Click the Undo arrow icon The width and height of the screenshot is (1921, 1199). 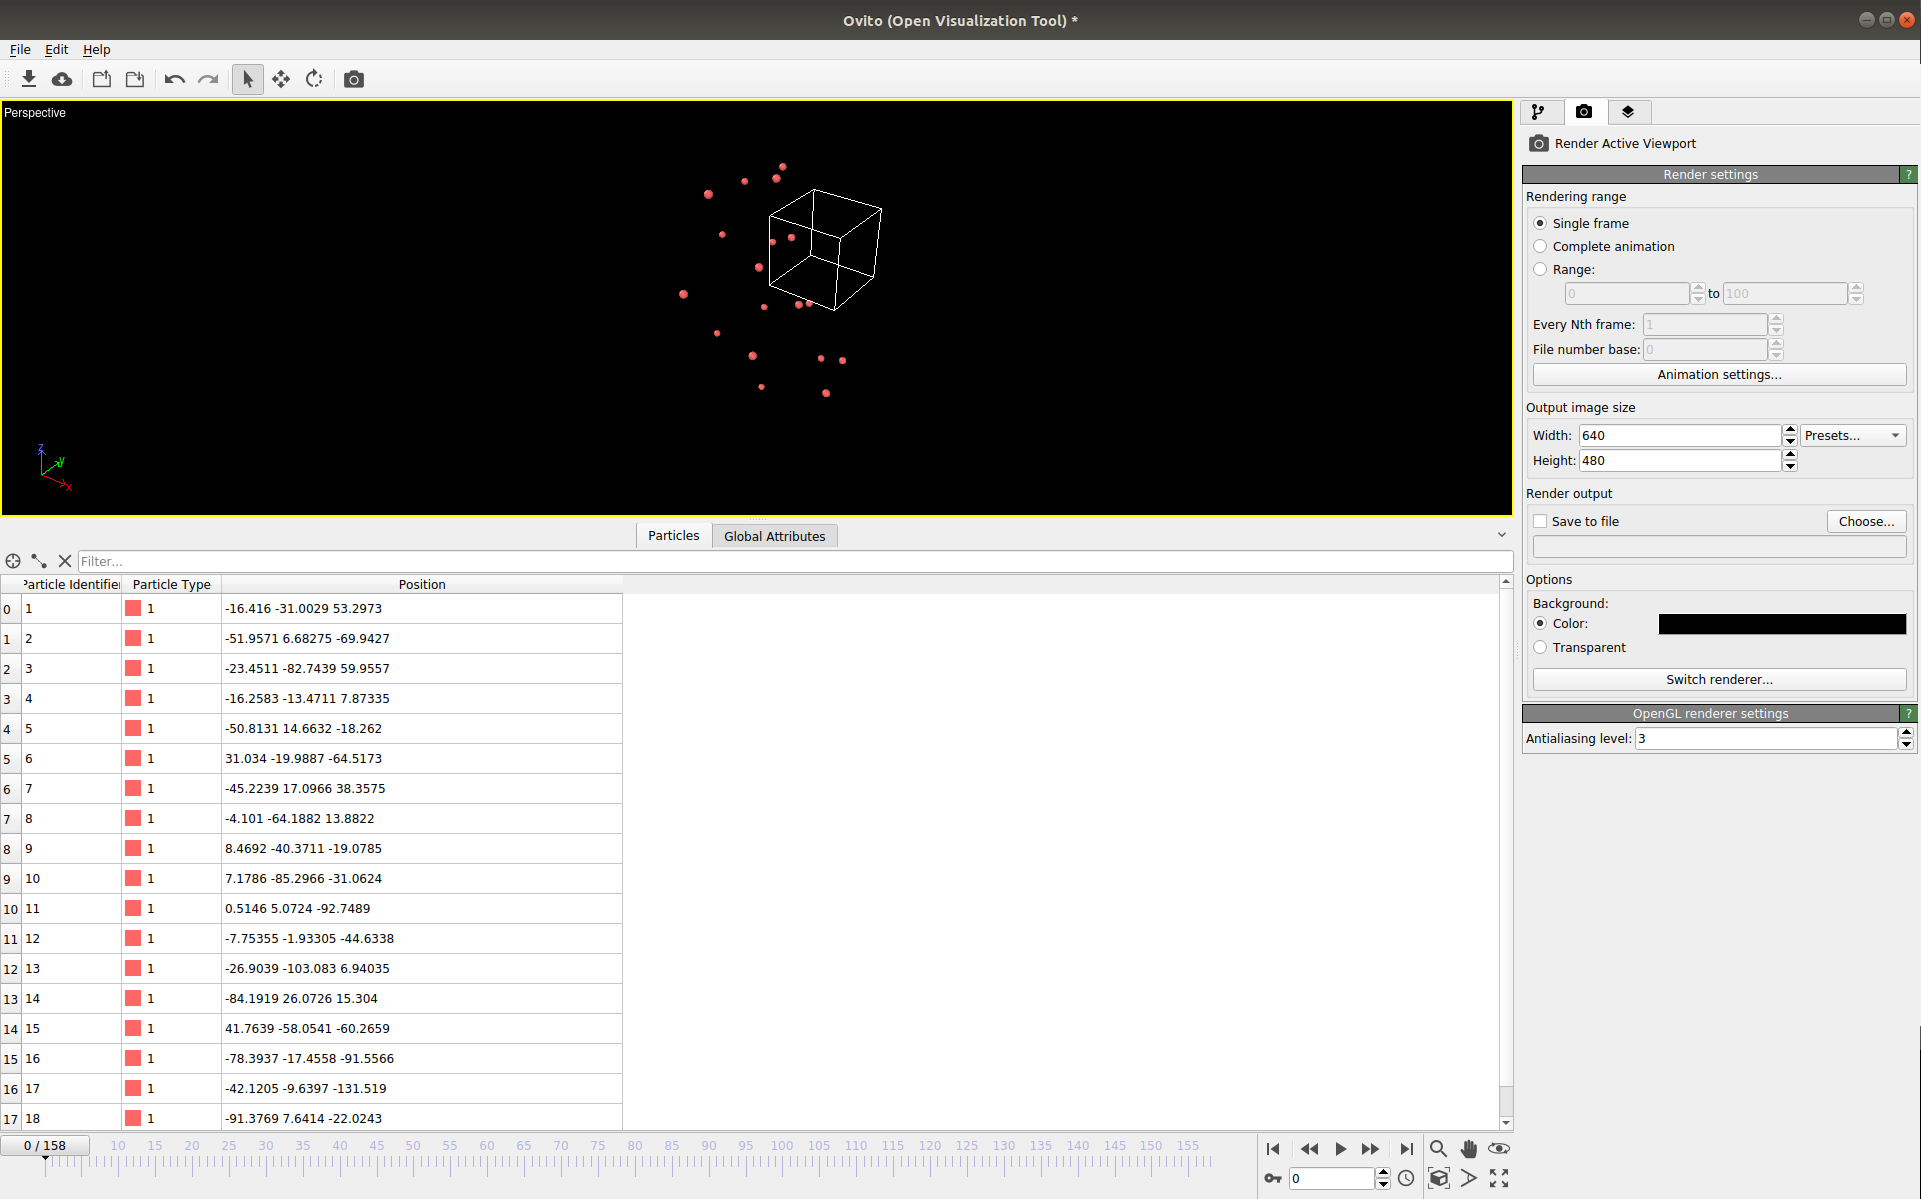tap(174, 79)
